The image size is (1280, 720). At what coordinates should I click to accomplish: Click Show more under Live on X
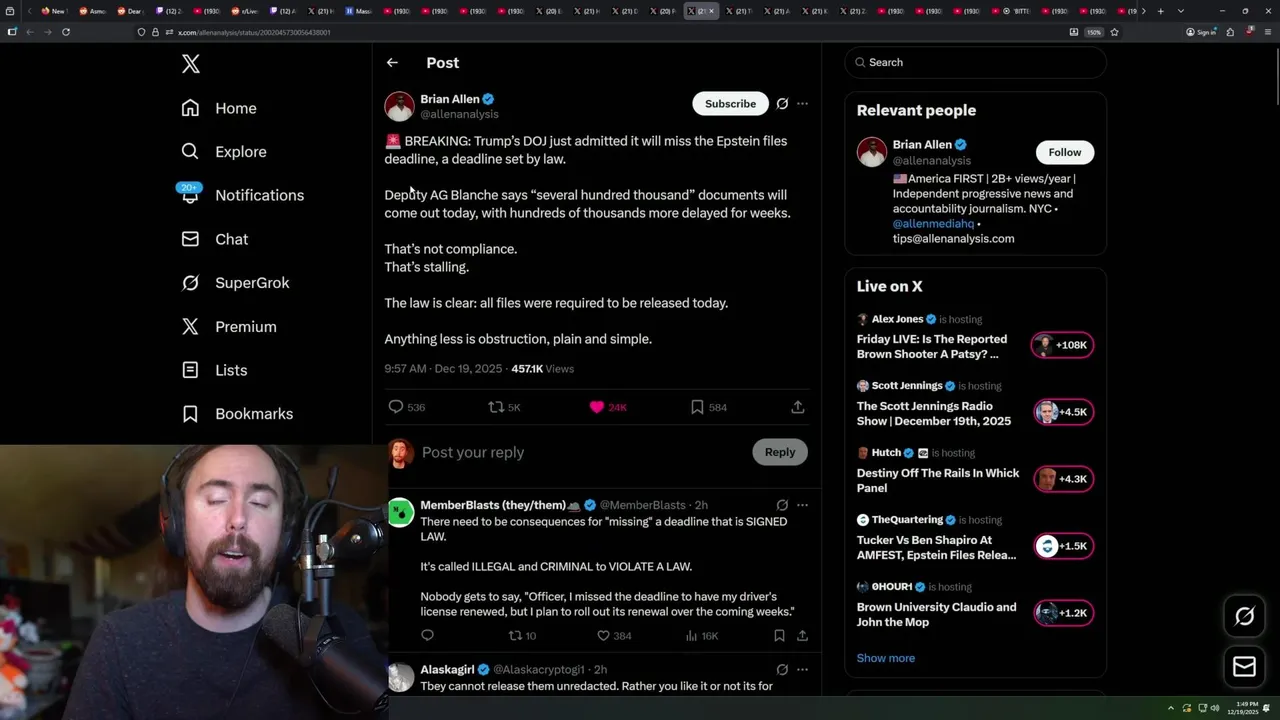pos(885,658)
